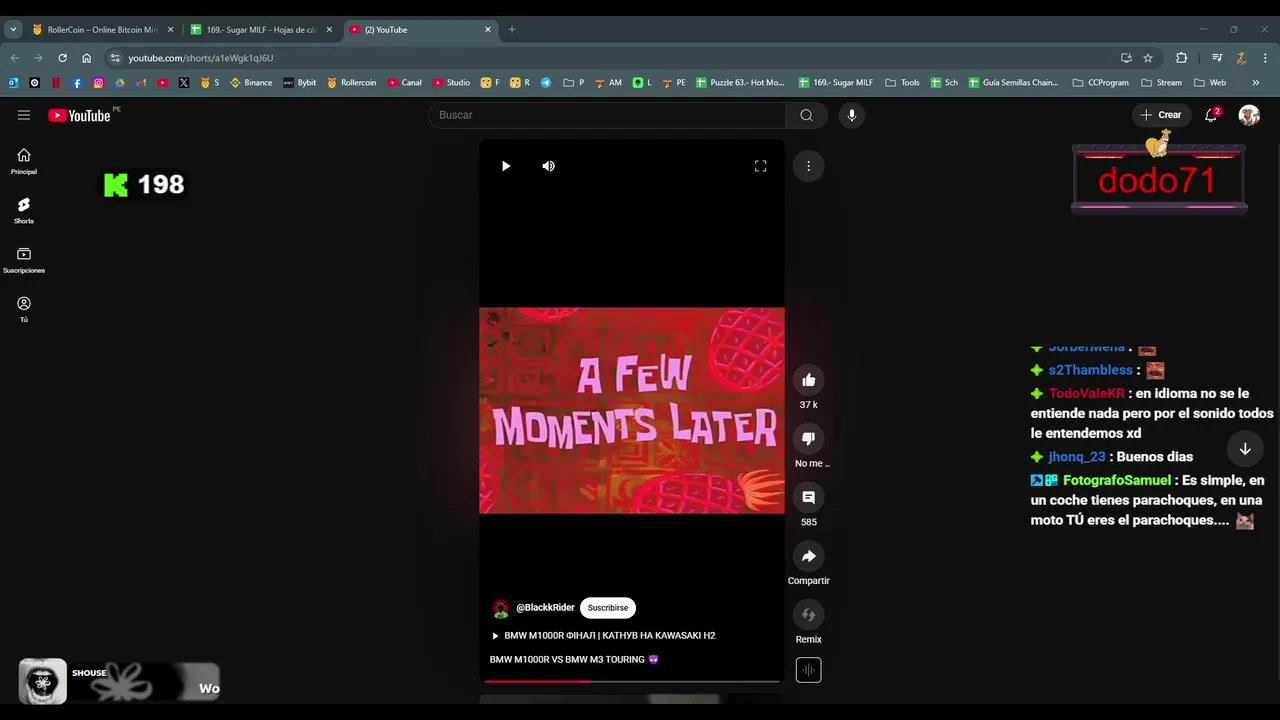Viewport: 1280px width, 720px height.
Task: Open the Gmail bookmark icon
Action: coord(141,83)
